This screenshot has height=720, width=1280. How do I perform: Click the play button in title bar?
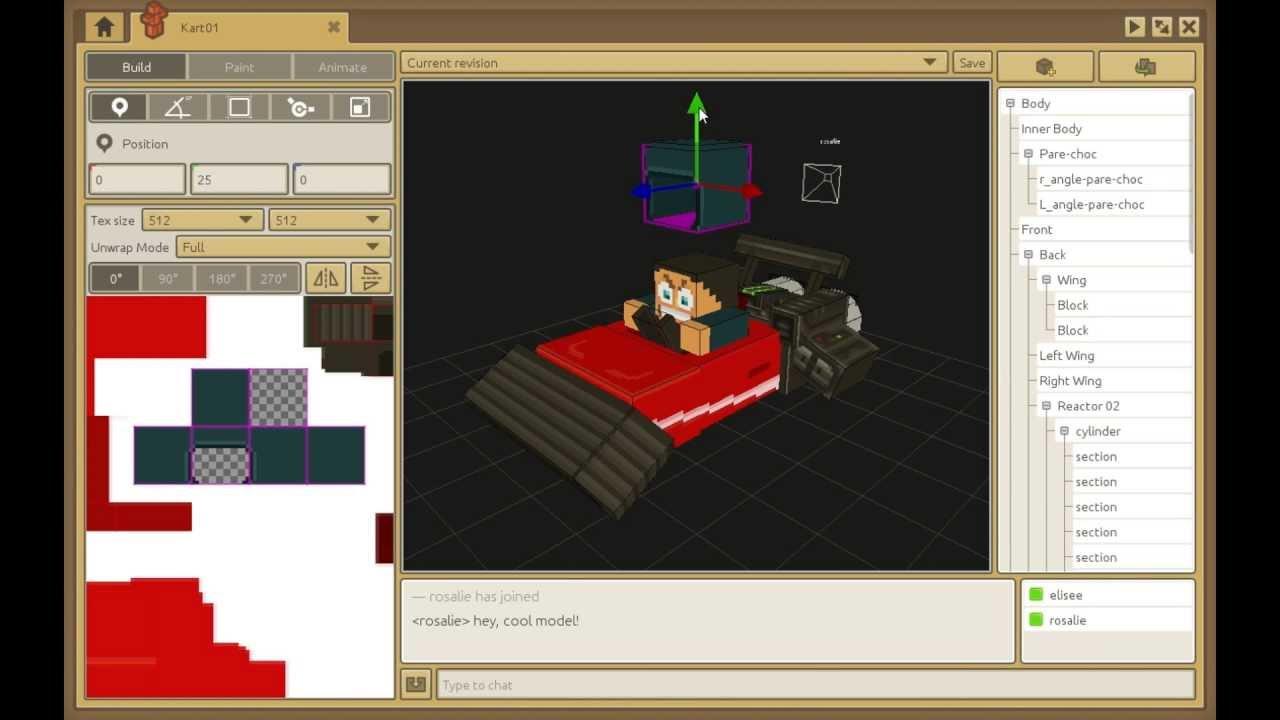pyautogui.click(x=1134, y=27)
